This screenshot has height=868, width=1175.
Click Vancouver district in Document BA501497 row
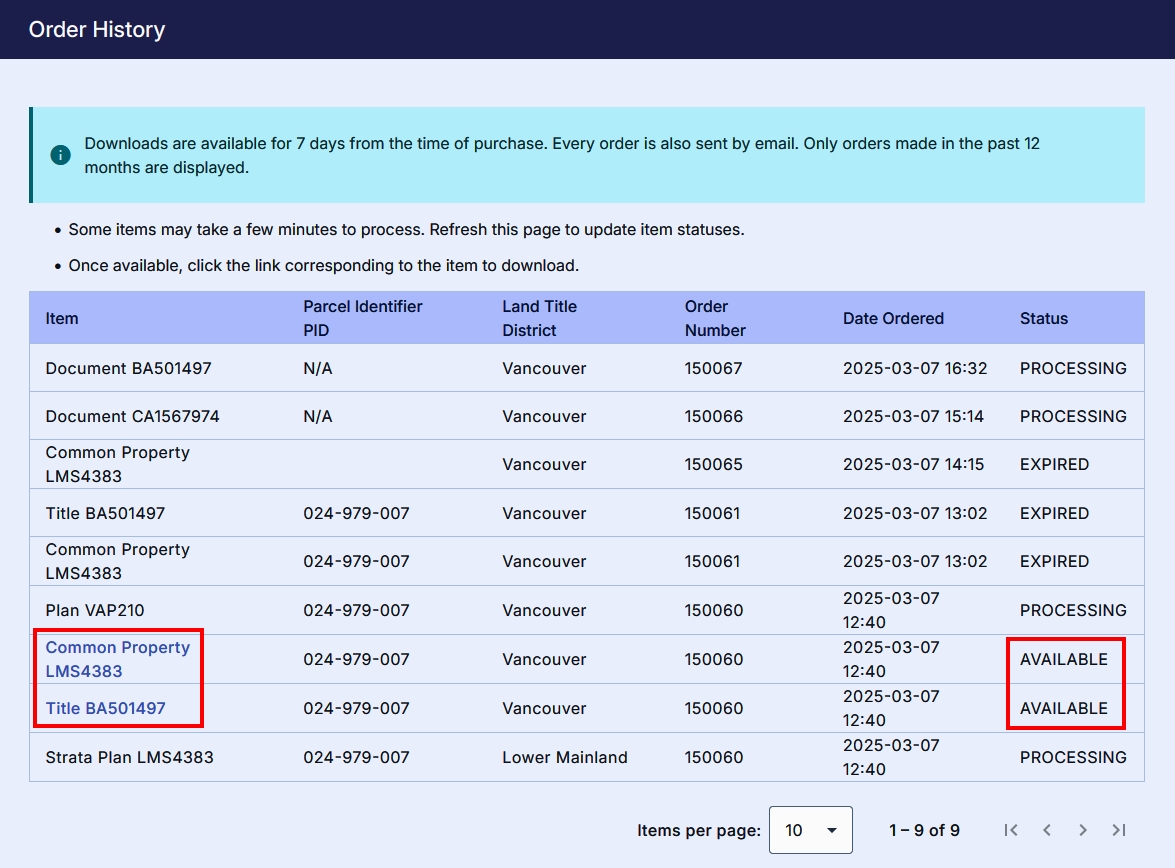point(544,368)
